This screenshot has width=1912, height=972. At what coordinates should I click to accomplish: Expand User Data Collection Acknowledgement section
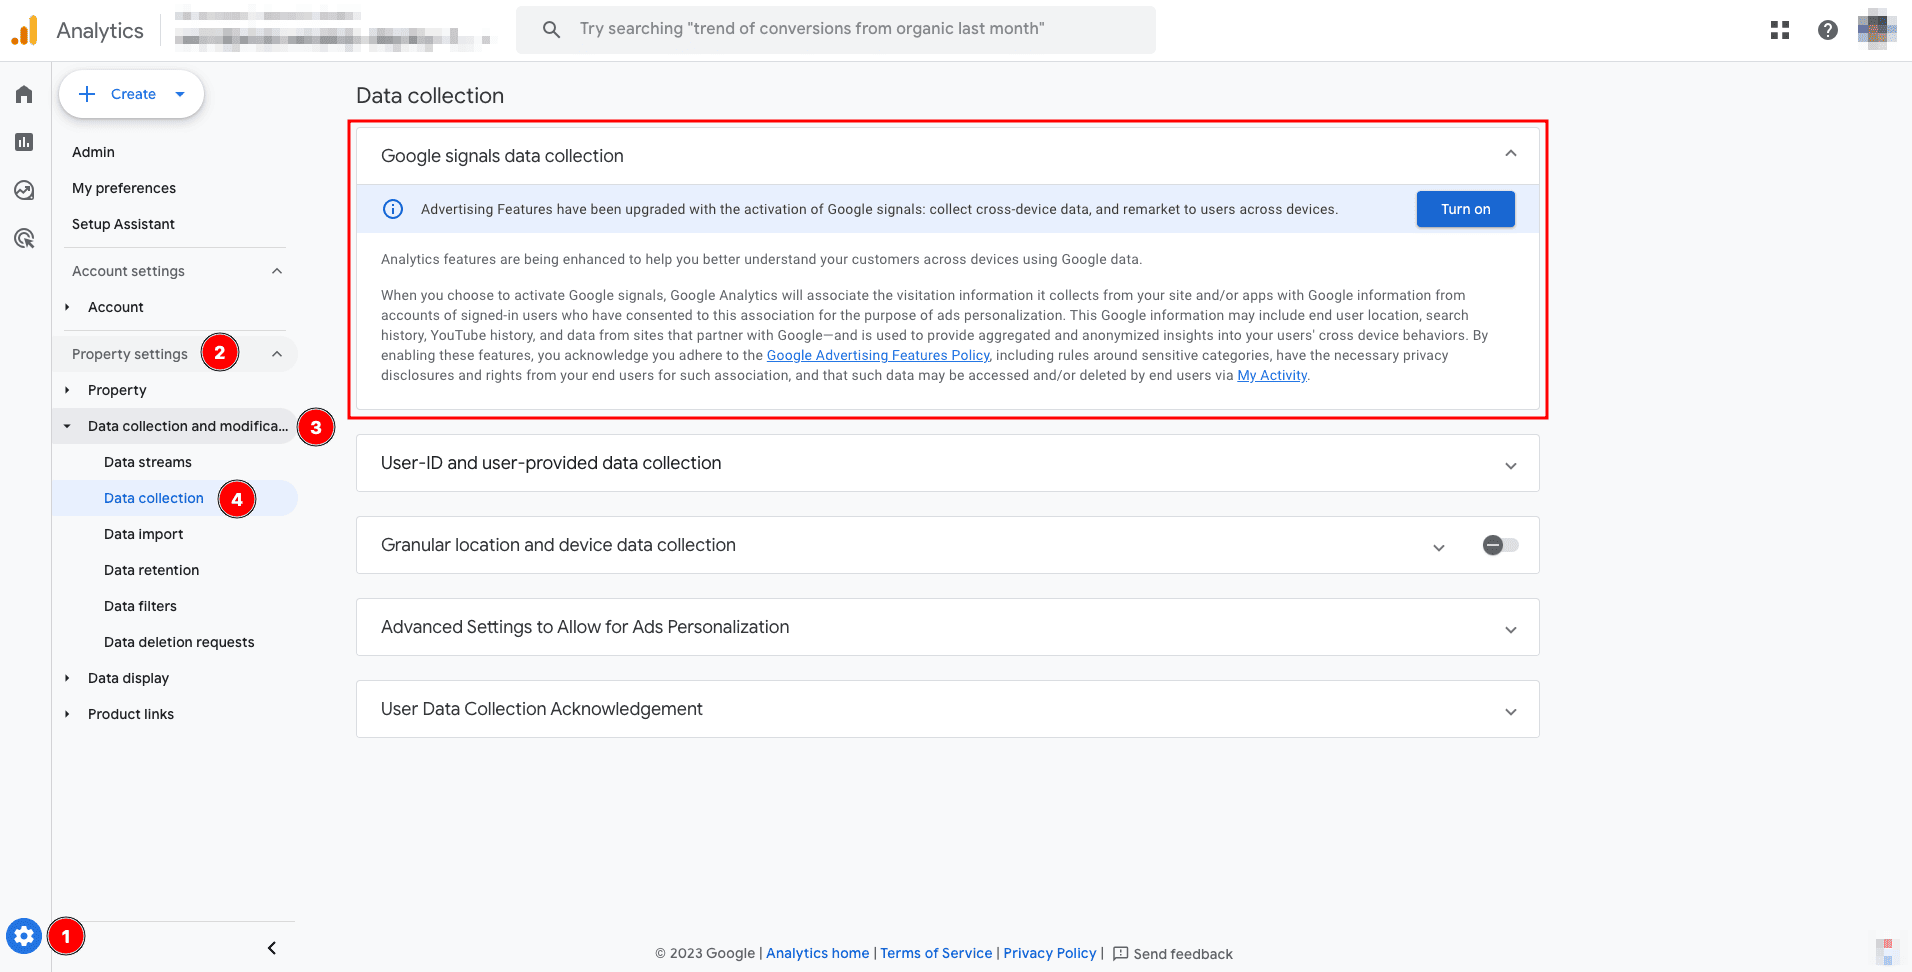[1510, 711]
